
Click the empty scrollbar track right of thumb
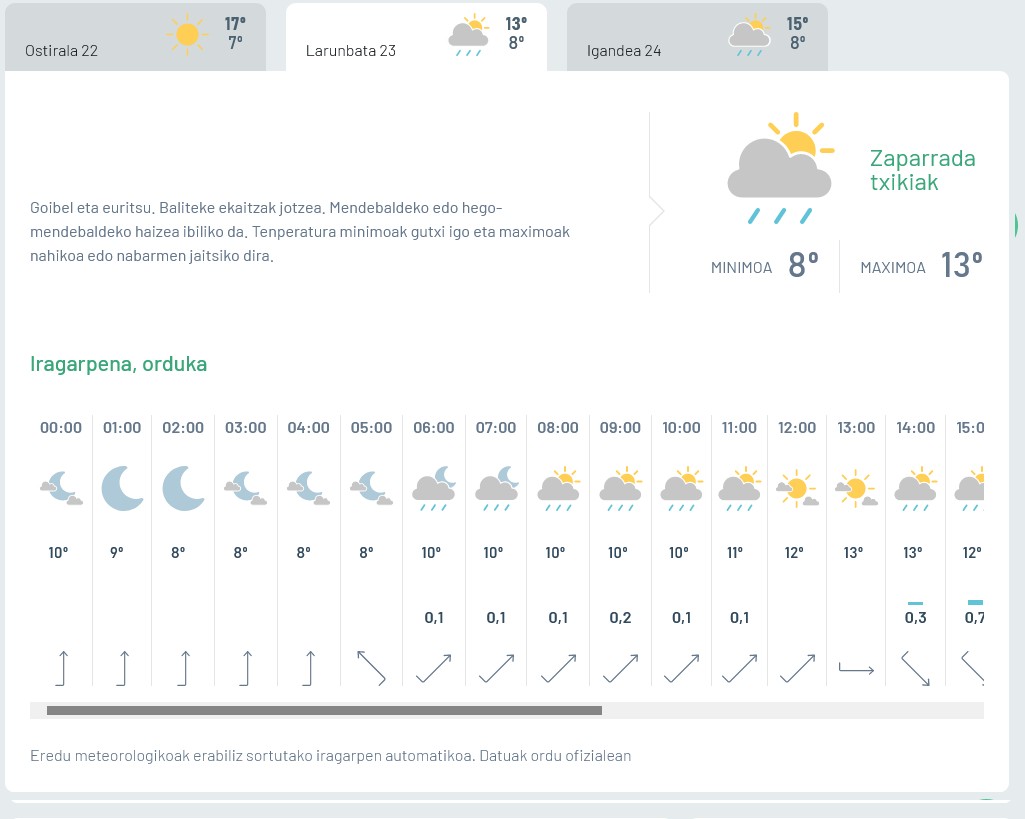point(792,710)
